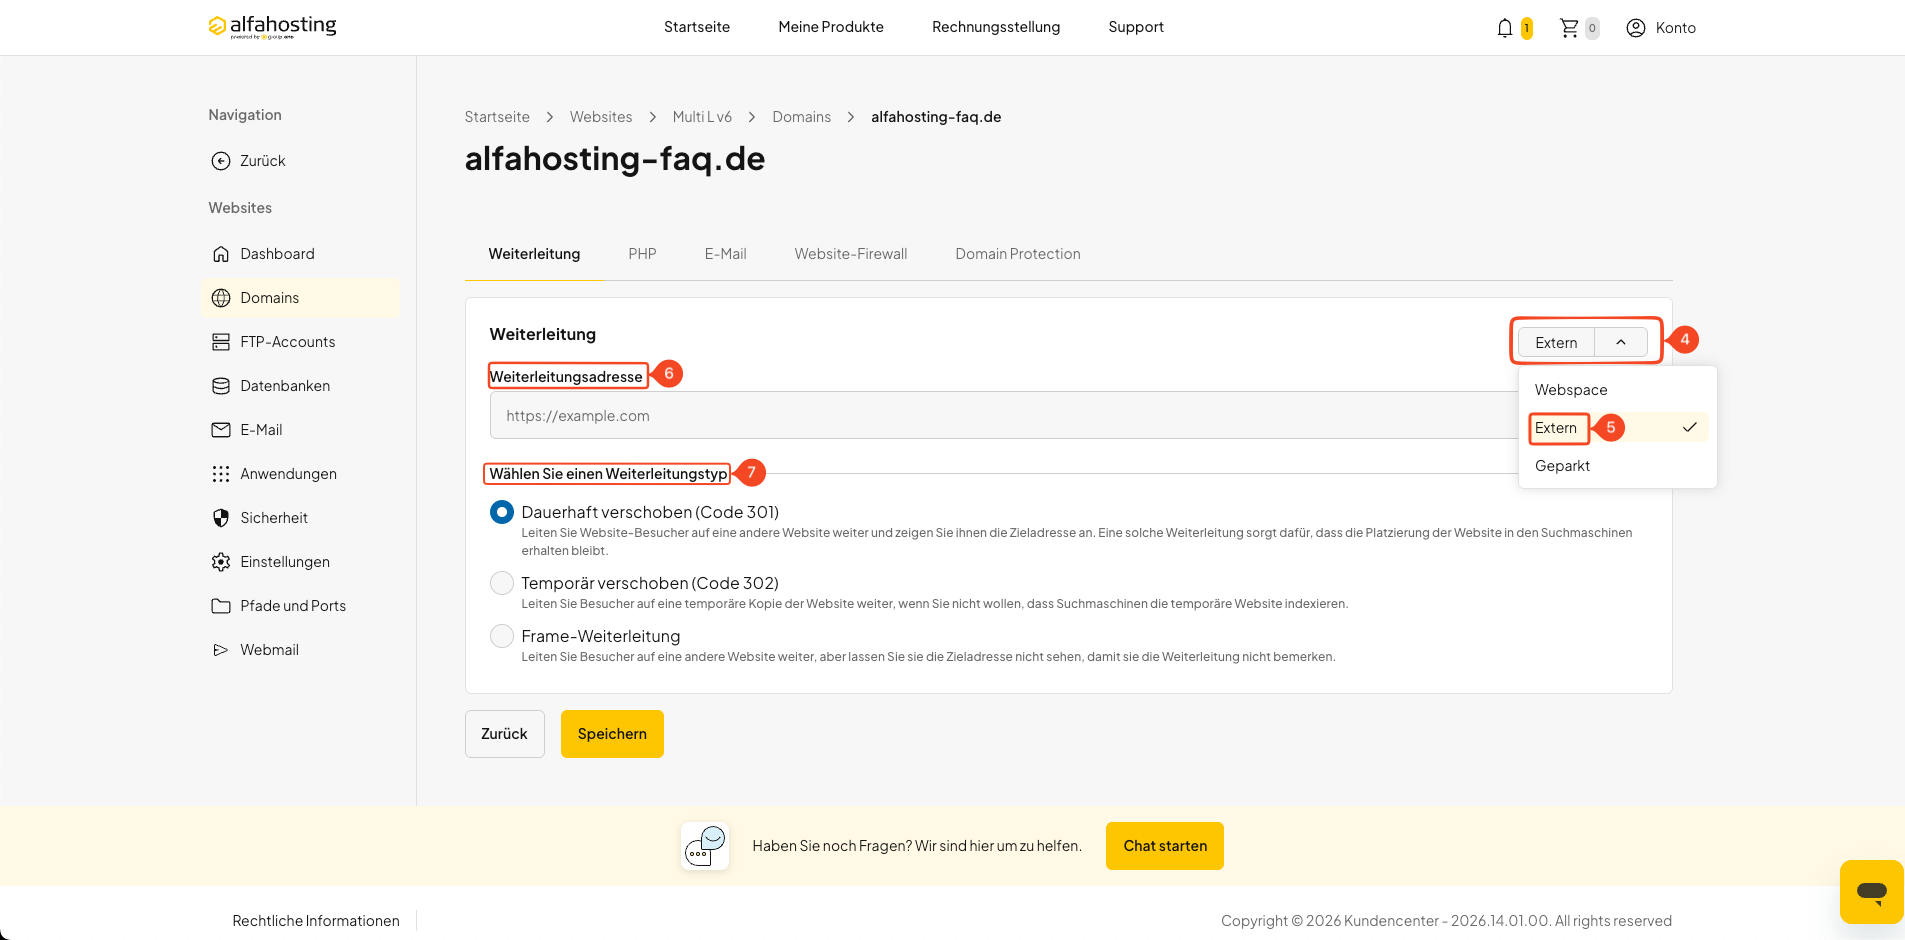This screenshot has width=1905, height=940.
Task: Open the notifications bell icon
Action: point(1504,28)
